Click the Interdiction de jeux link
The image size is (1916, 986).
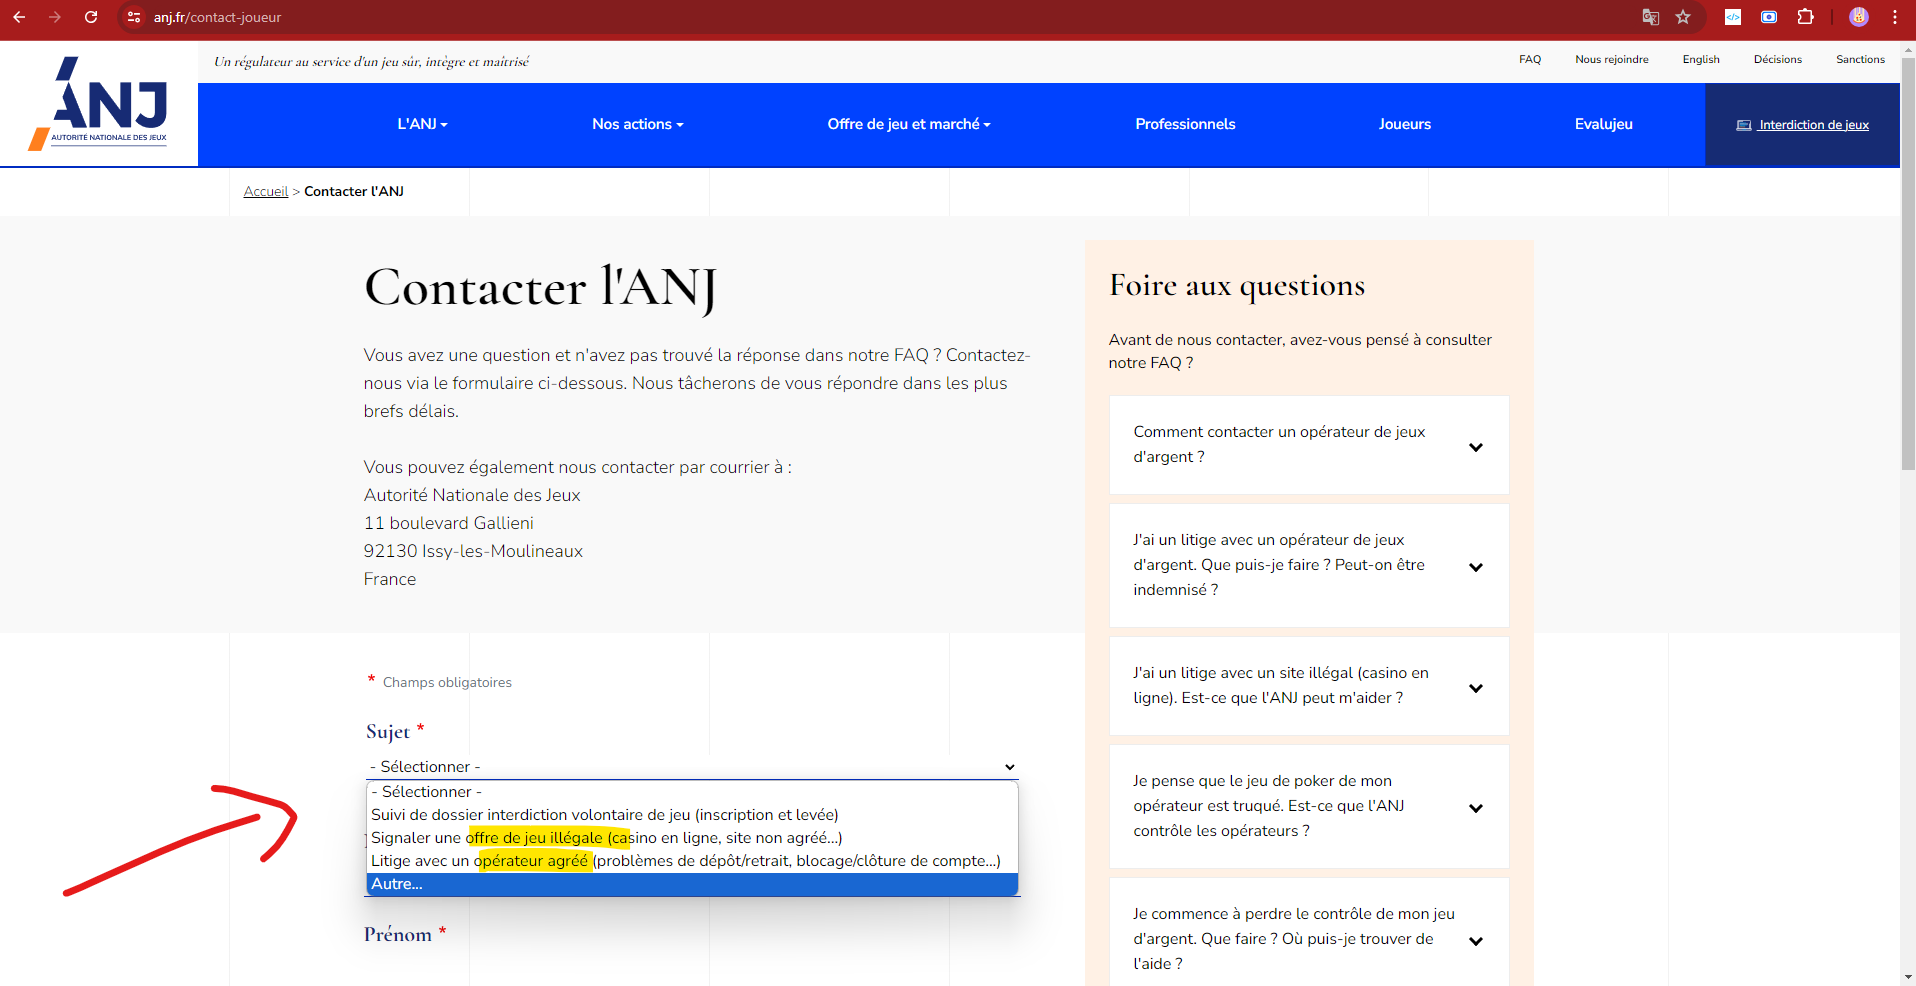tap(1802, 125)
